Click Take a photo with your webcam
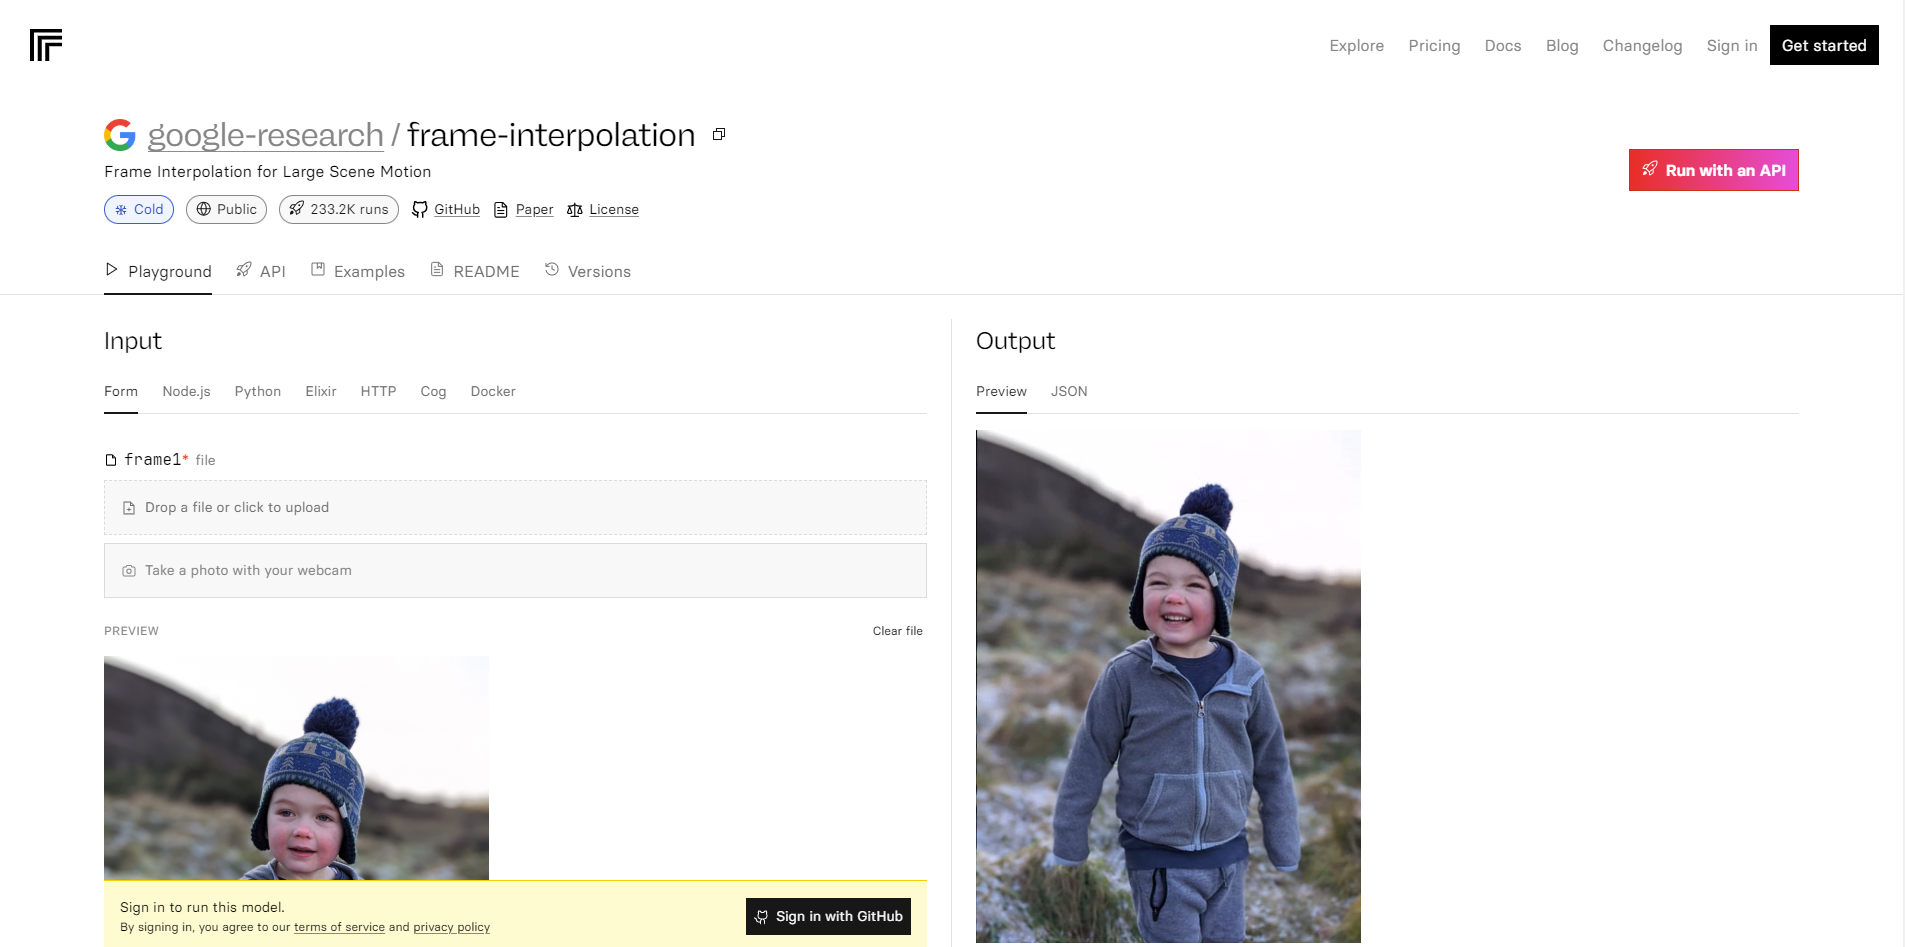 515,570
